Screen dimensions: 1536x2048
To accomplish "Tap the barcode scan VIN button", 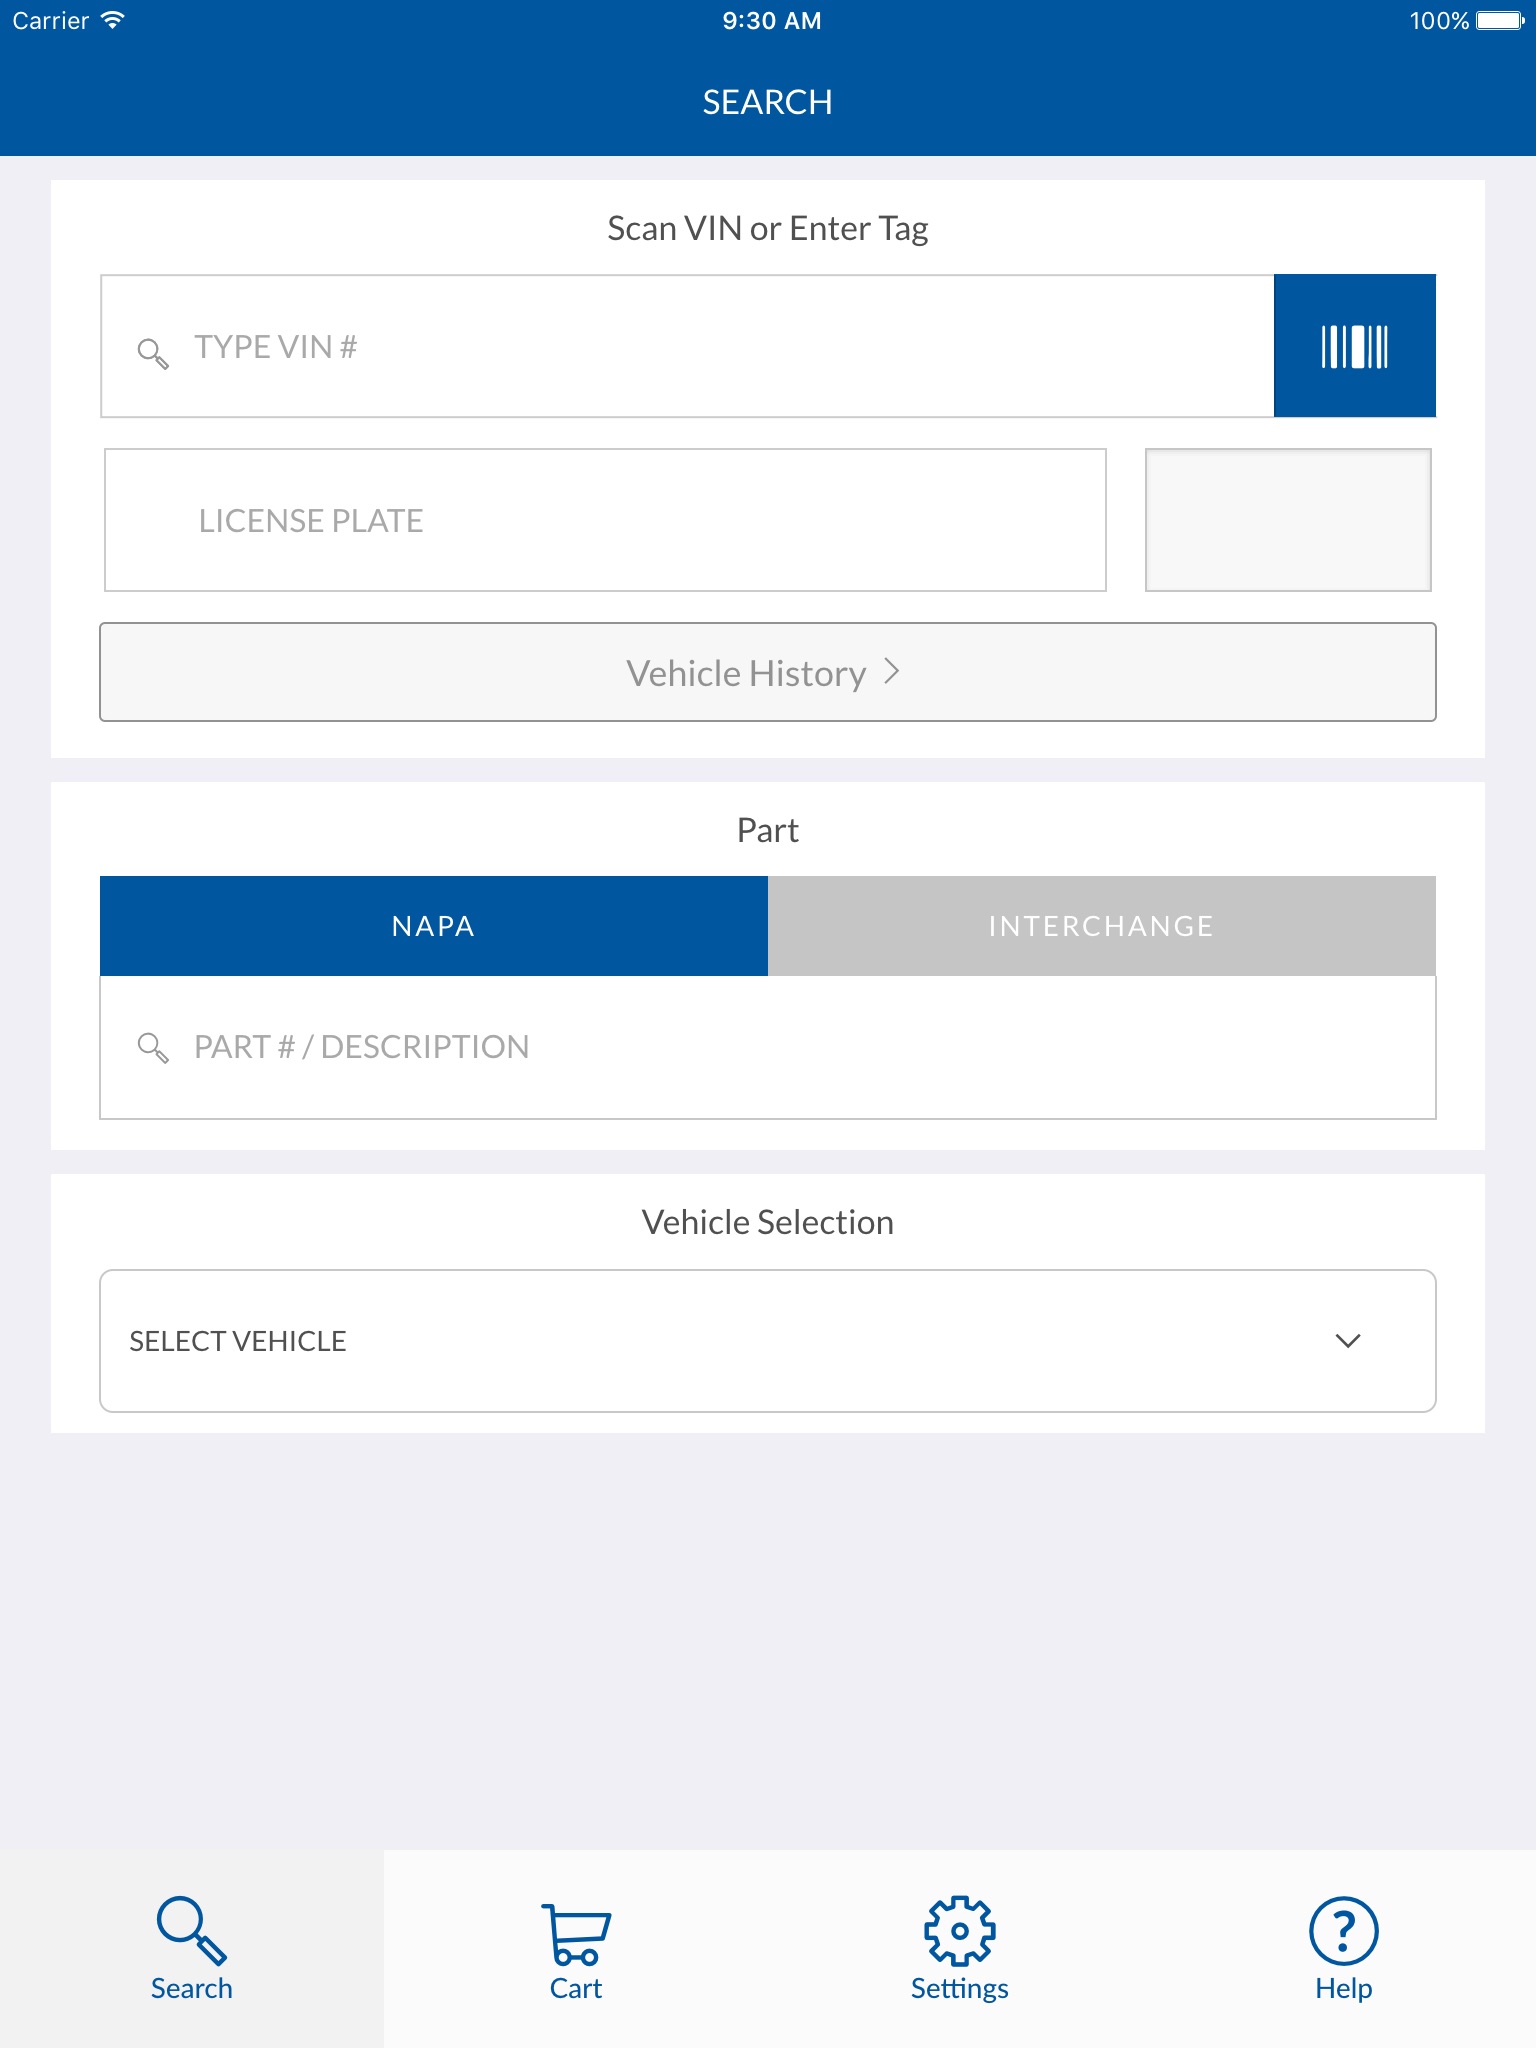I will (1354, 346).
